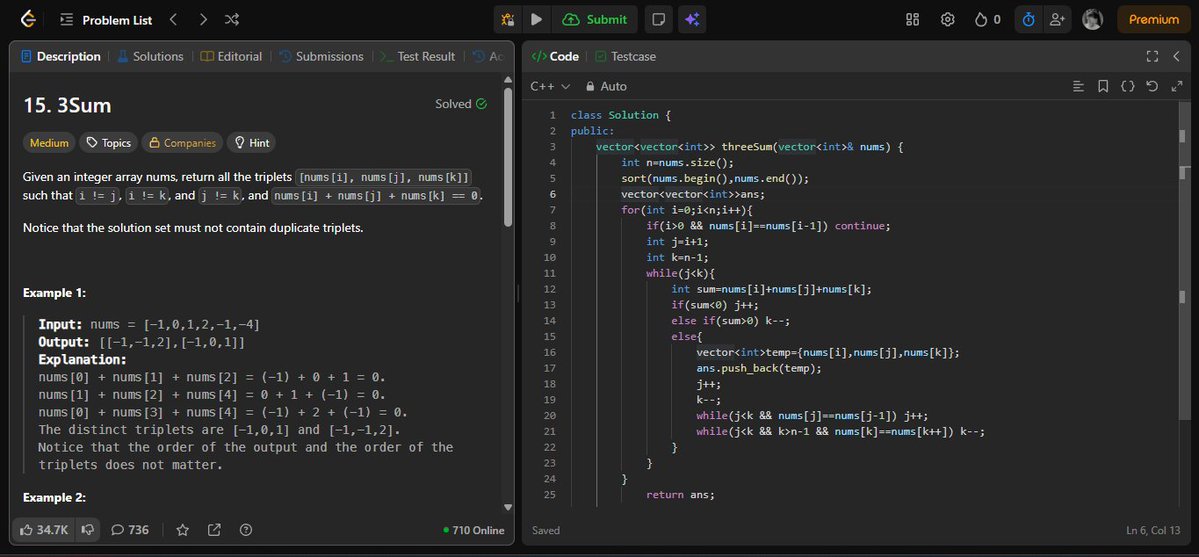The width and height of the screenshot is (1199, 557).
Task: Open settings gear icon
Action: (x=947, y=20)
